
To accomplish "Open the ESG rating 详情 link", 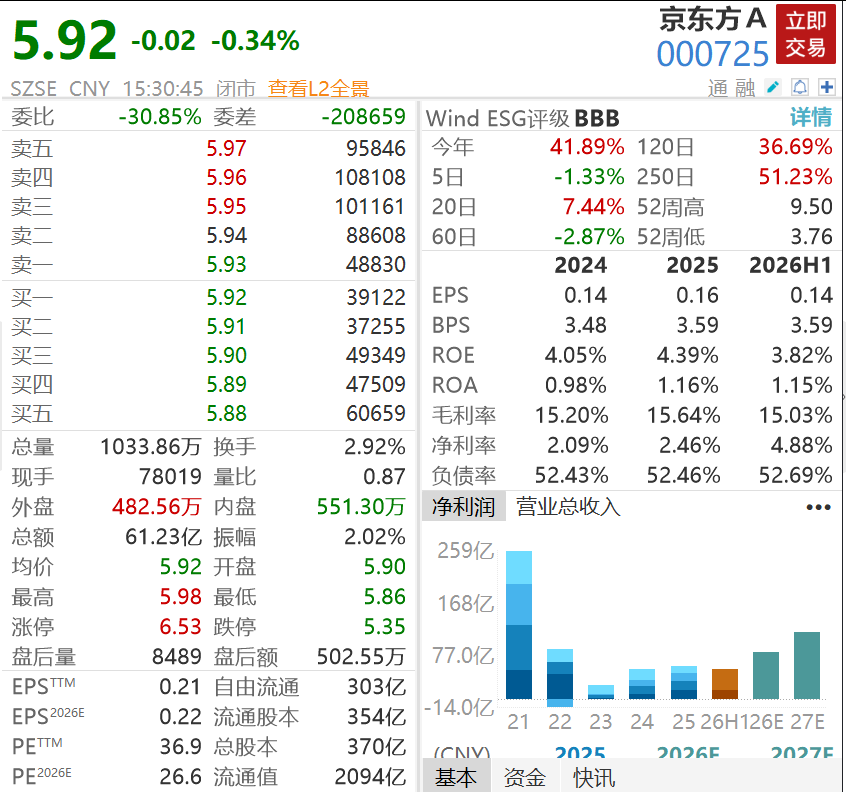I will 811,117.
